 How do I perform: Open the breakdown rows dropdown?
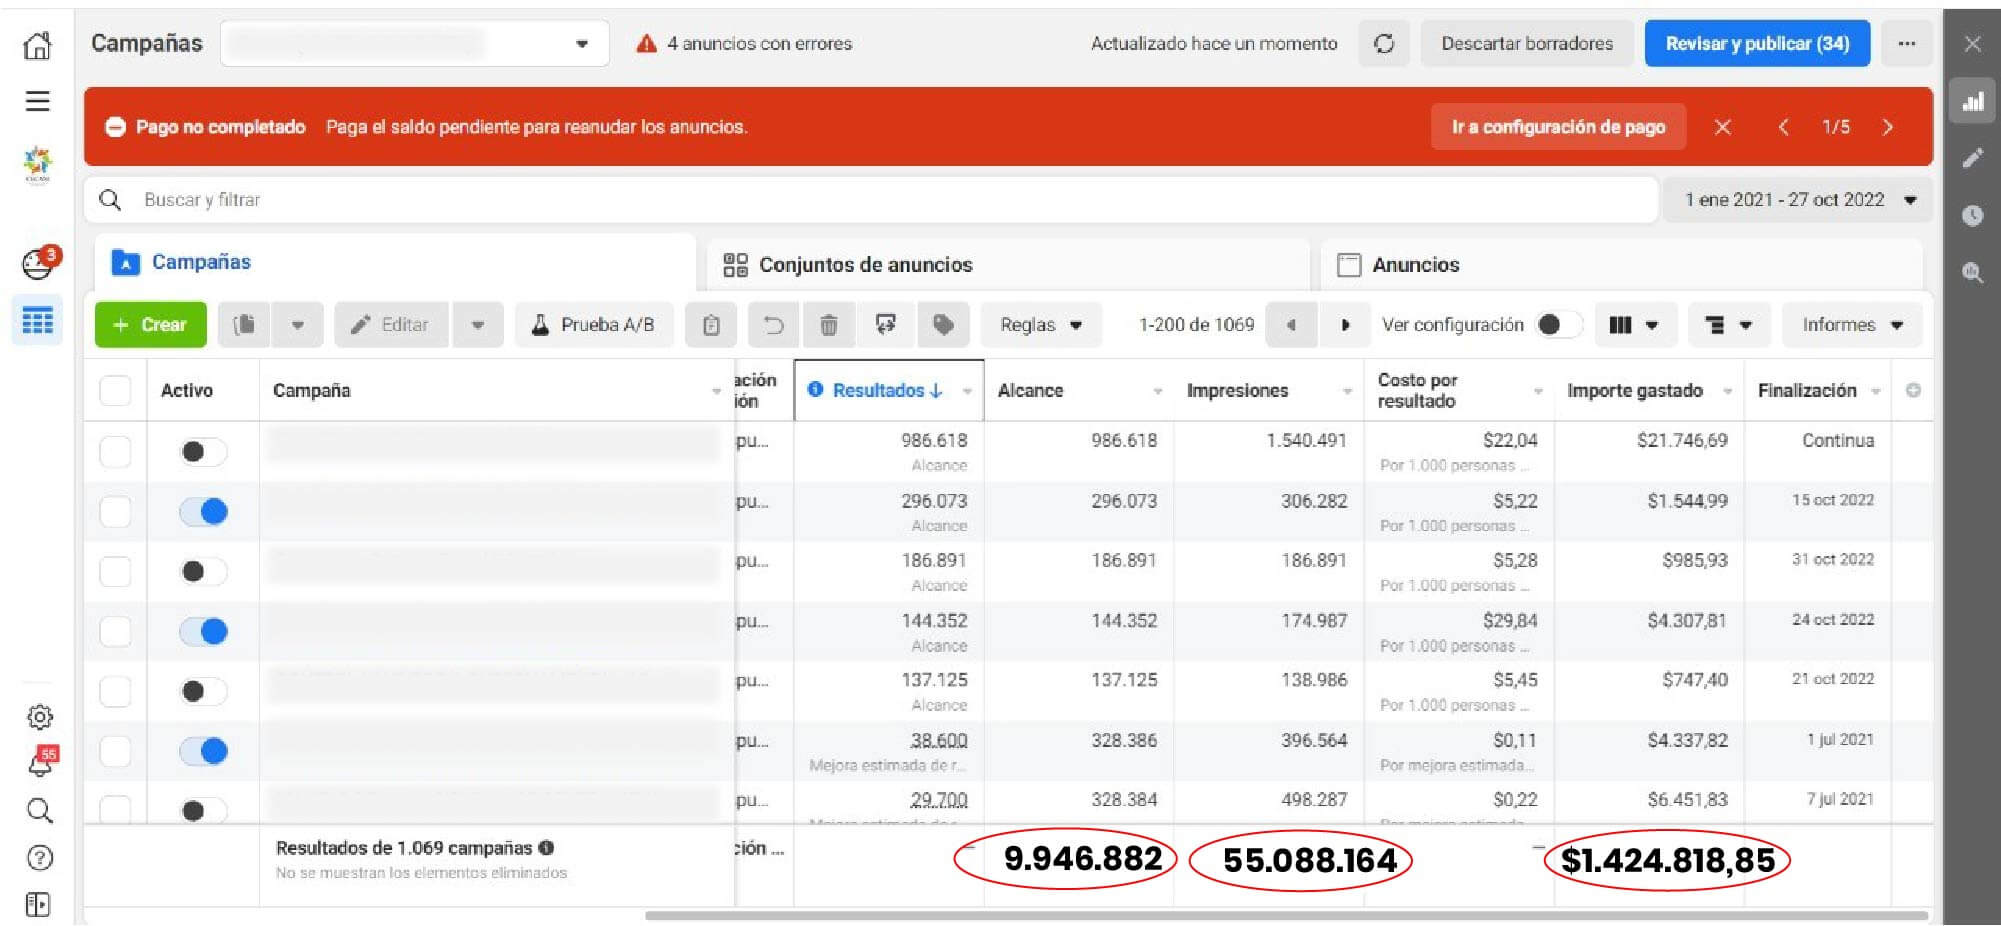(x=1728, y=325)
